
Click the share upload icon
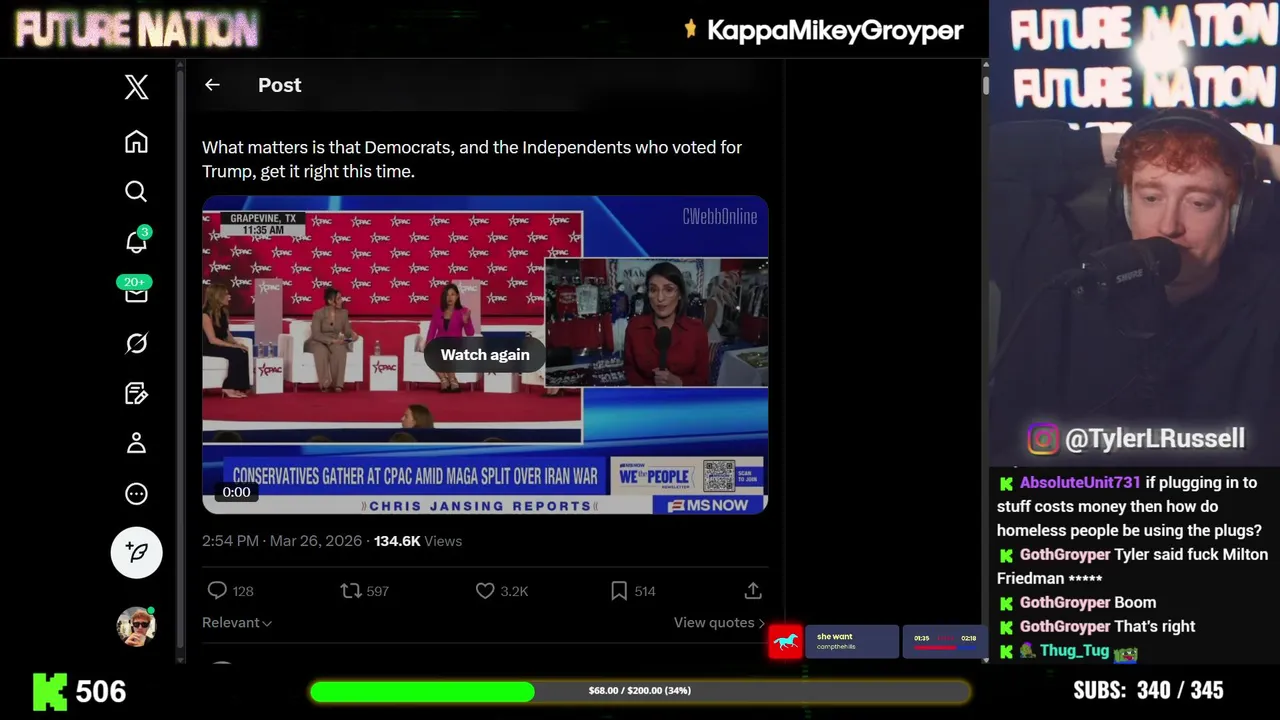pyautogui.click(x=753, y=591)
